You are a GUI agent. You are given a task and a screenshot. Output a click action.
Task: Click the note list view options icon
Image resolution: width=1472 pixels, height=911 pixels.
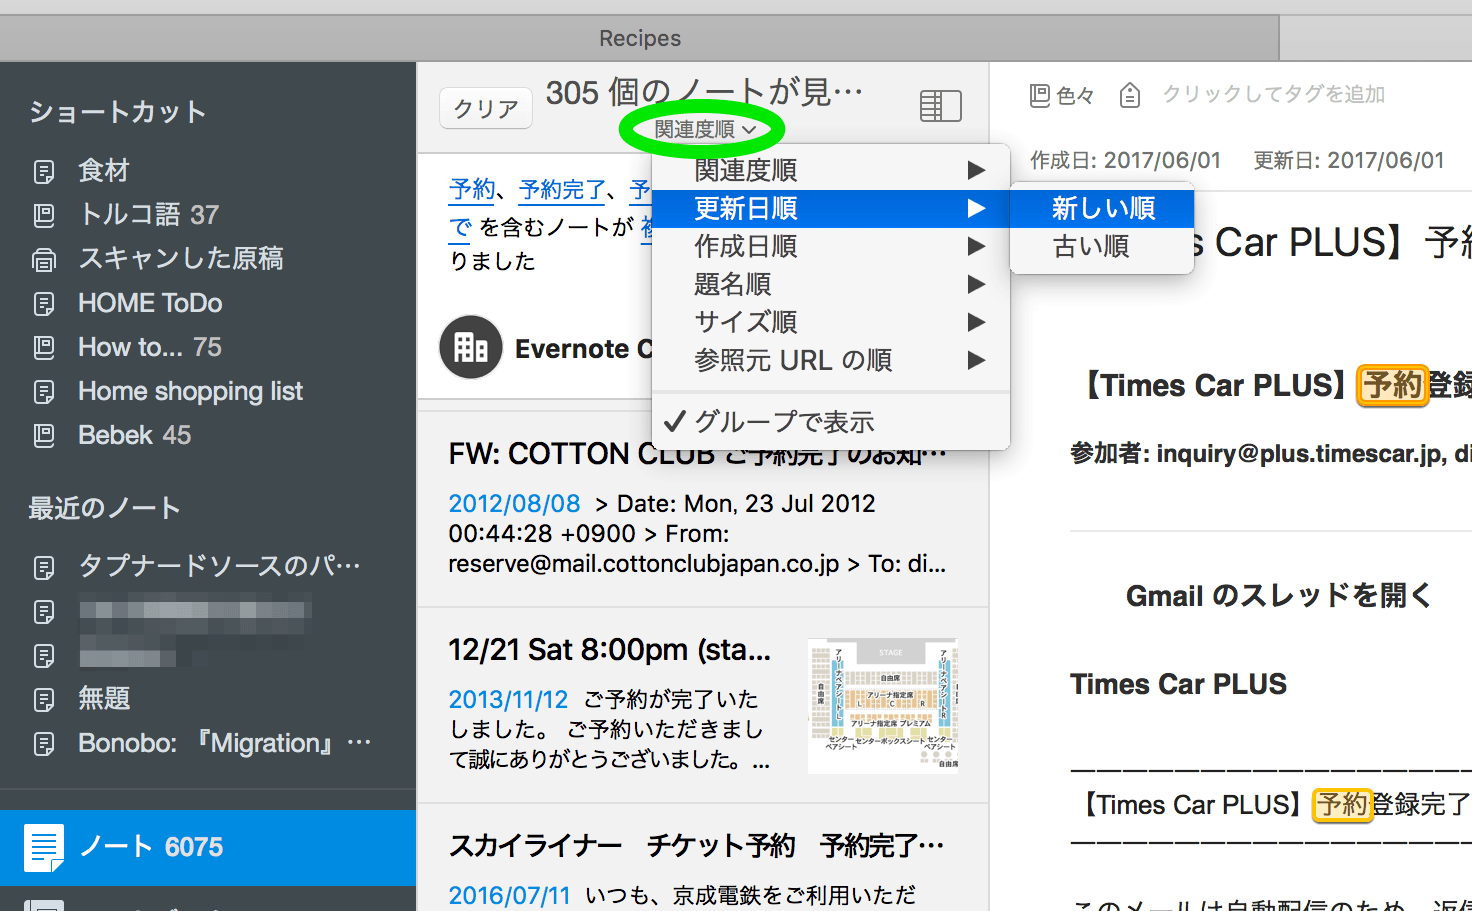pyautogui.click(x=940, y=106)
